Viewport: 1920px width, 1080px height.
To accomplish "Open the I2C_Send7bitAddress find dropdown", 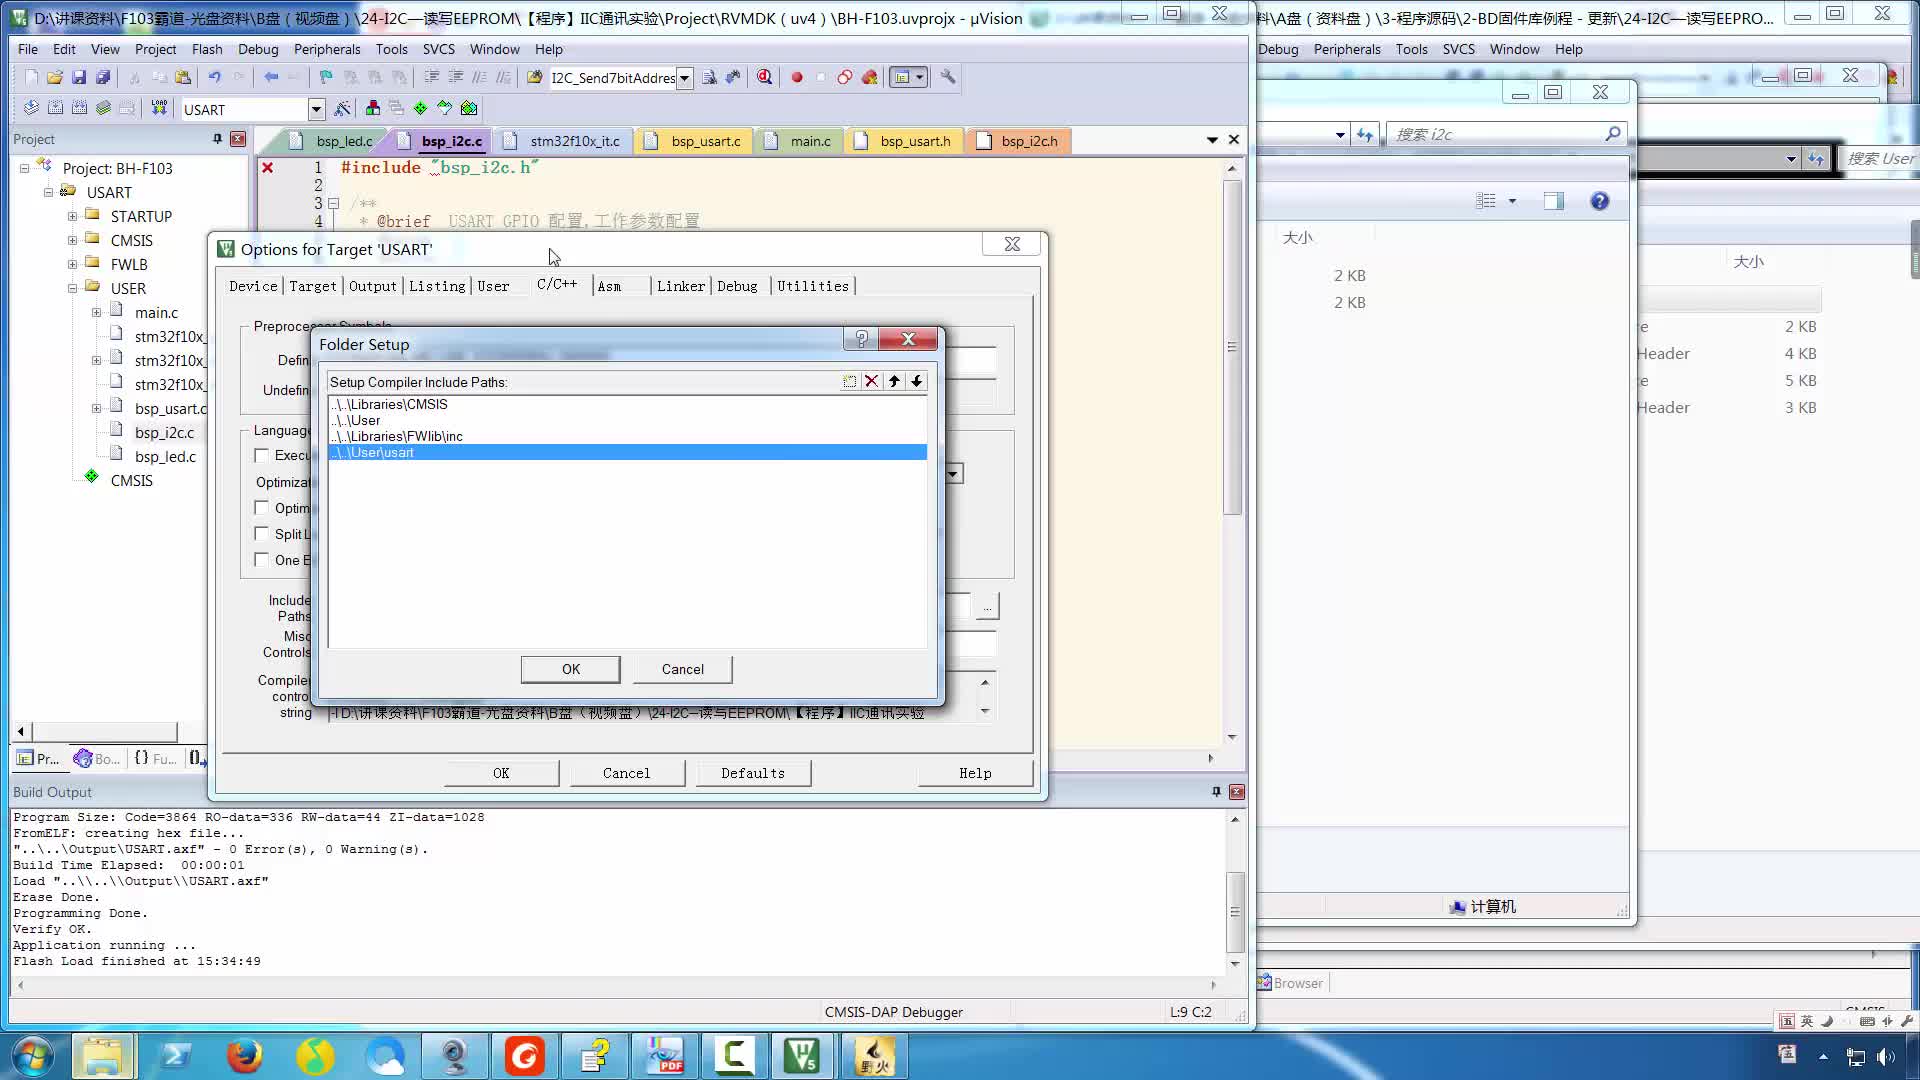I will click(x=684, y=78).
